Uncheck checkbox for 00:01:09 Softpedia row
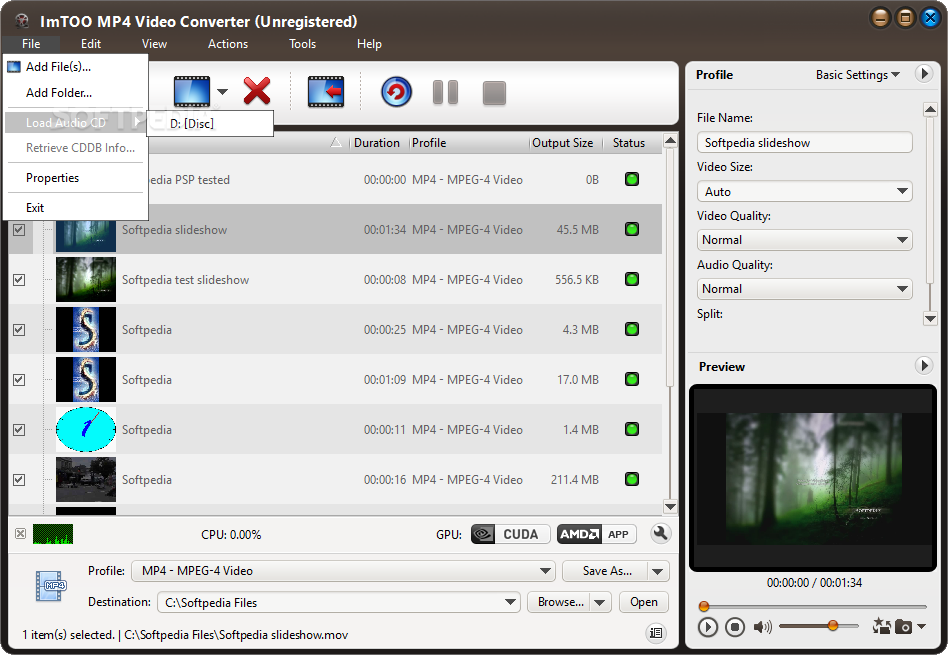This screenshot has height=655, width=948. coord(19,379)
